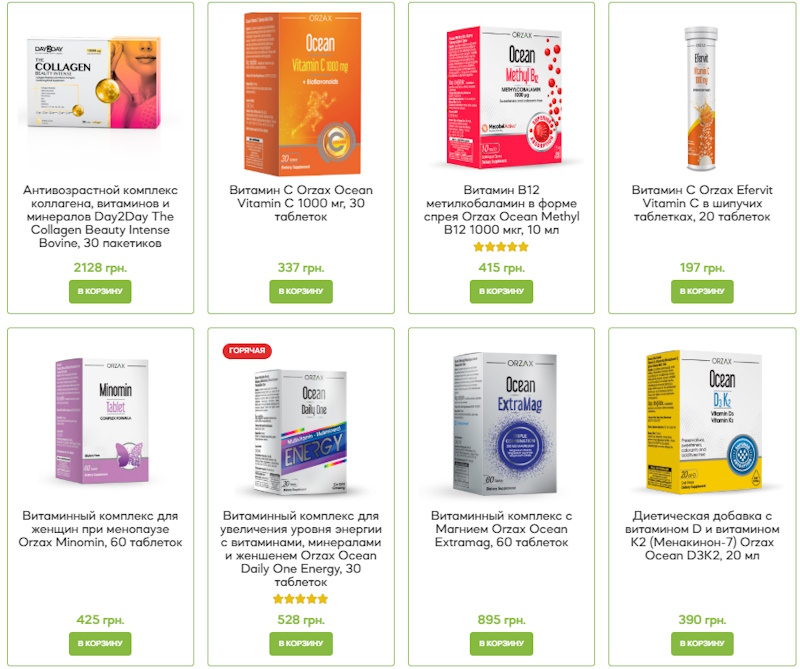Add Day2Day Collagen complex to cart
800x669 pixels.
tap(100, 291)
